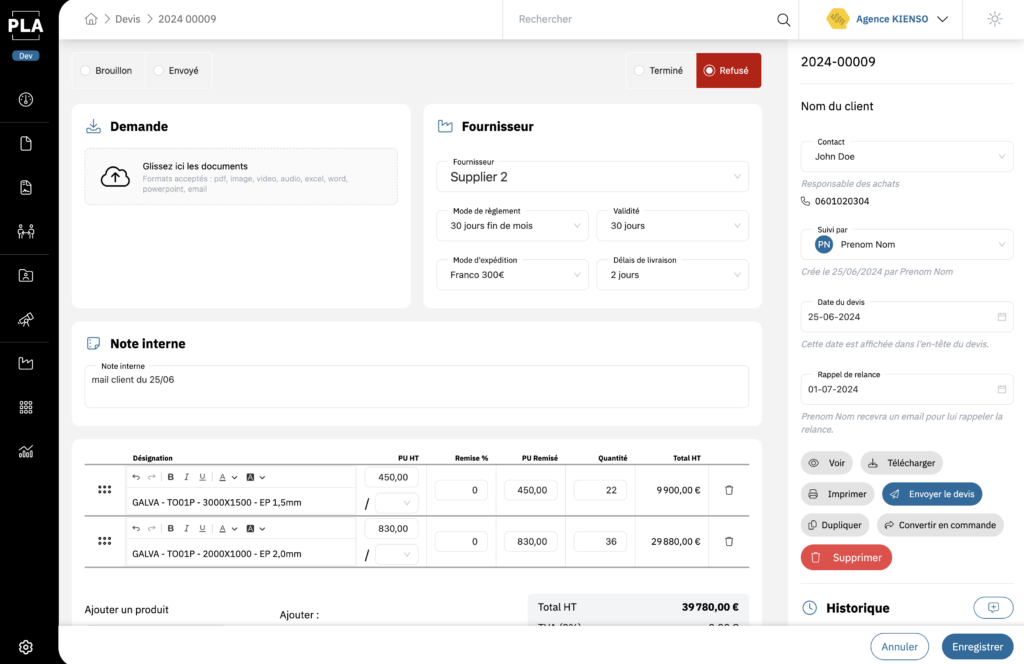
Task: Open the Agence KIENSO dropdown
Action: pyautogui.click(x=888, y=19)
